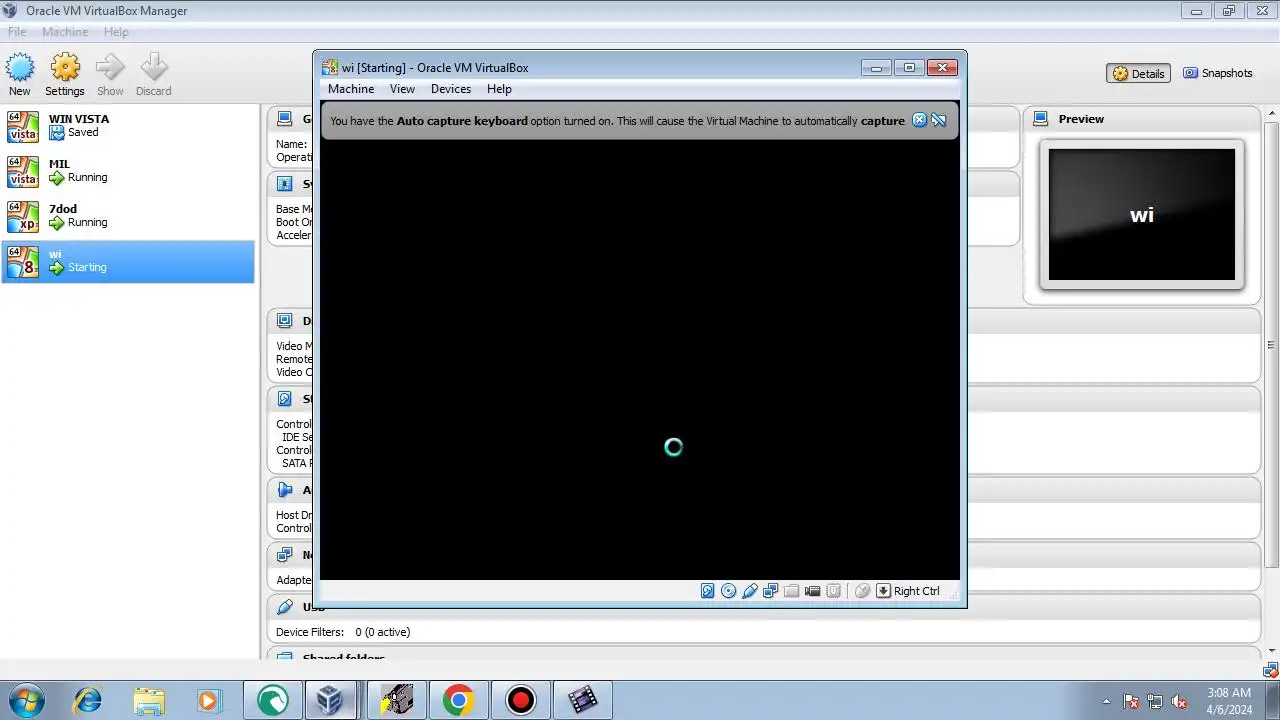Click the muted volume tray icon
Image resolution: width=1280 pixels, height=720 pixels.
point(1180,701)
